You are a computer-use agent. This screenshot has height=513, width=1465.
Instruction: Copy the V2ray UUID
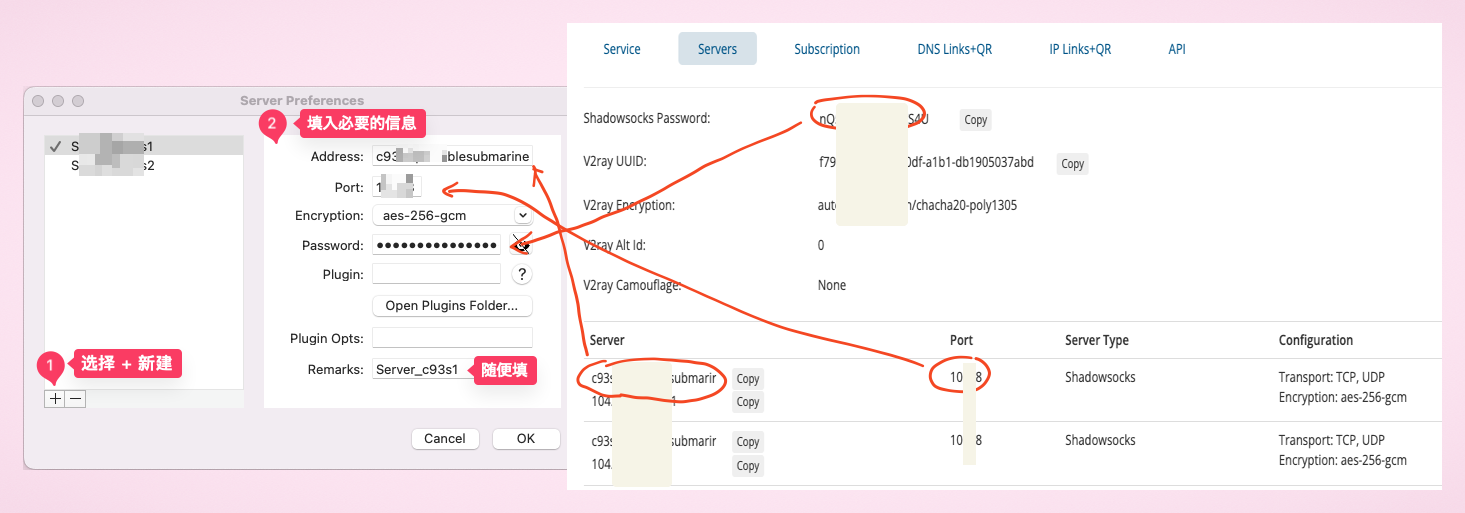click(1072, 164)
